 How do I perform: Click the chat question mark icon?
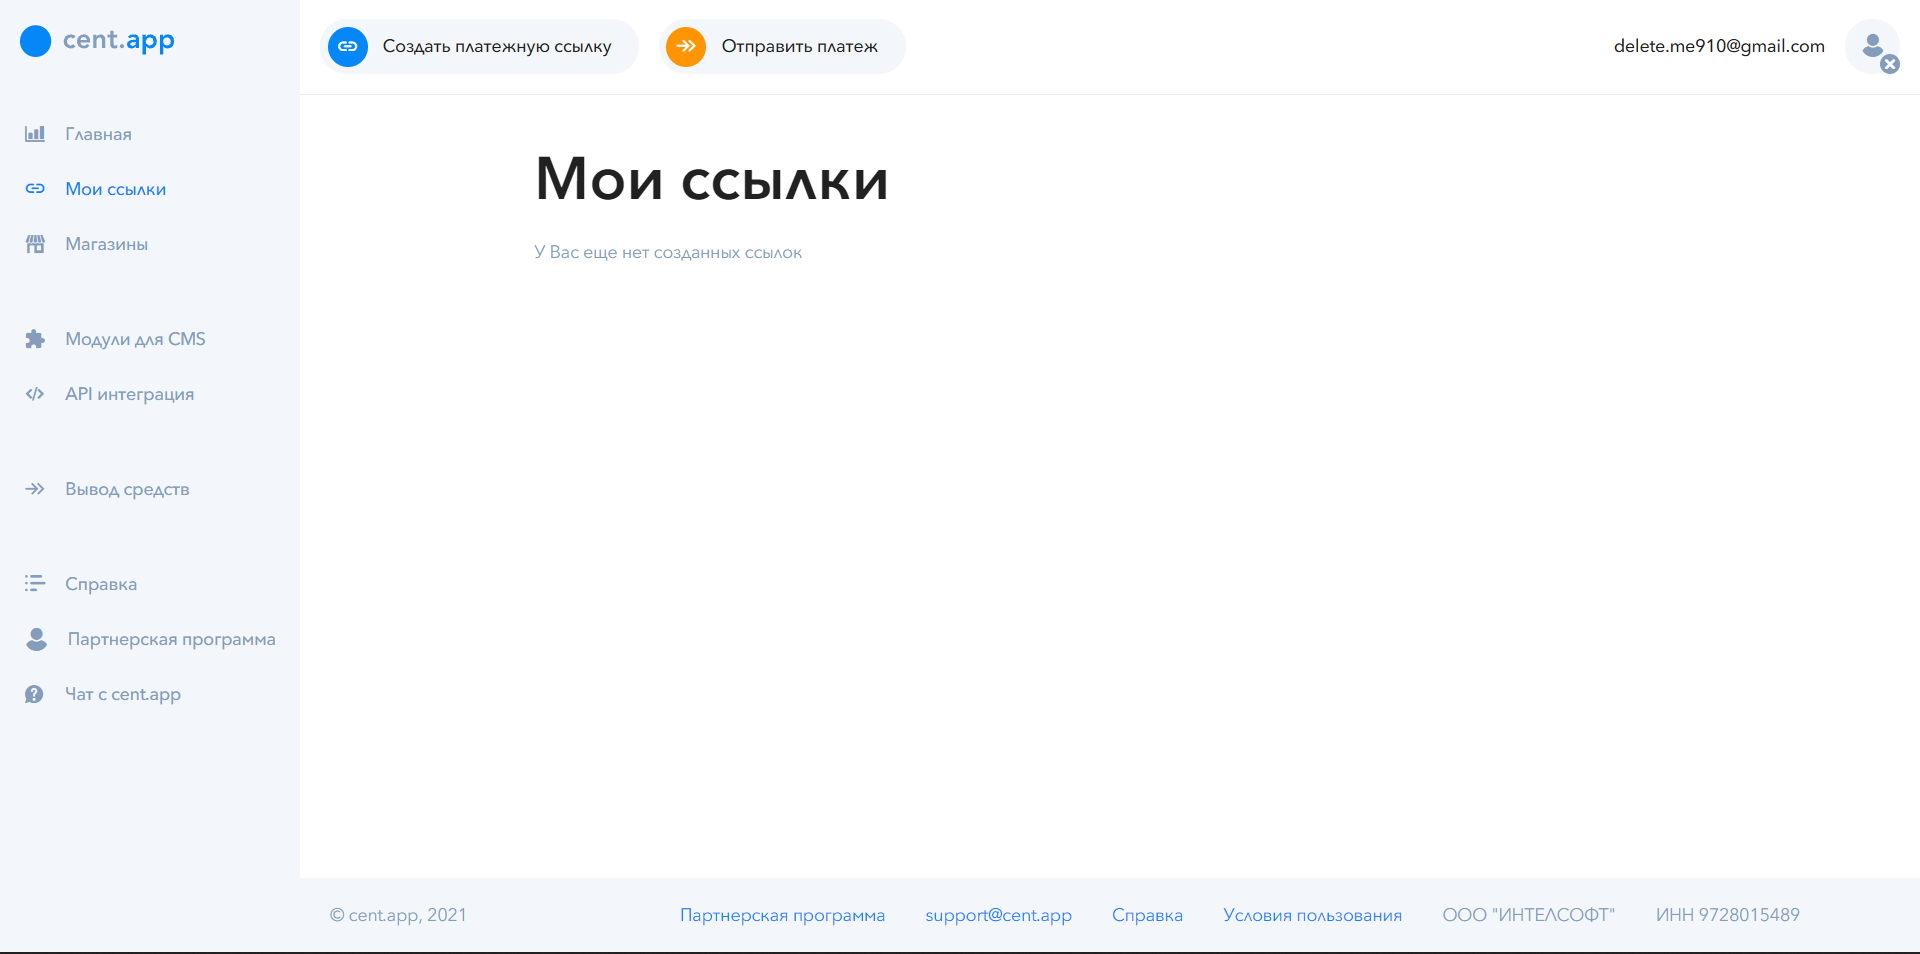click(x=34, y=694)
